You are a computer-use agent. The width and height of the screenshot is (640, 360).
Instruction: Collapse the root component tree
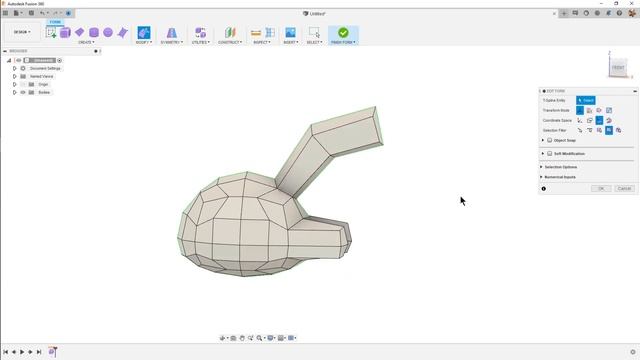click(x=9, y=60)
